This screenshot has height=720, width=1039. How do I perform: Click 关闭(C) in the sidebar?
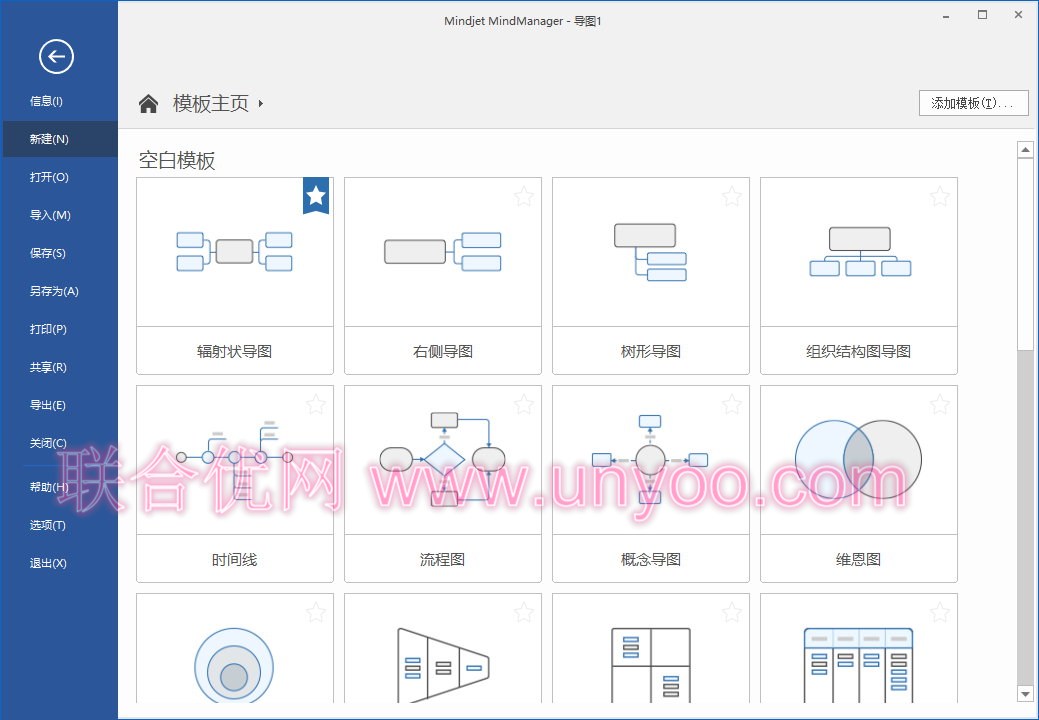click(x=59, y=443)
